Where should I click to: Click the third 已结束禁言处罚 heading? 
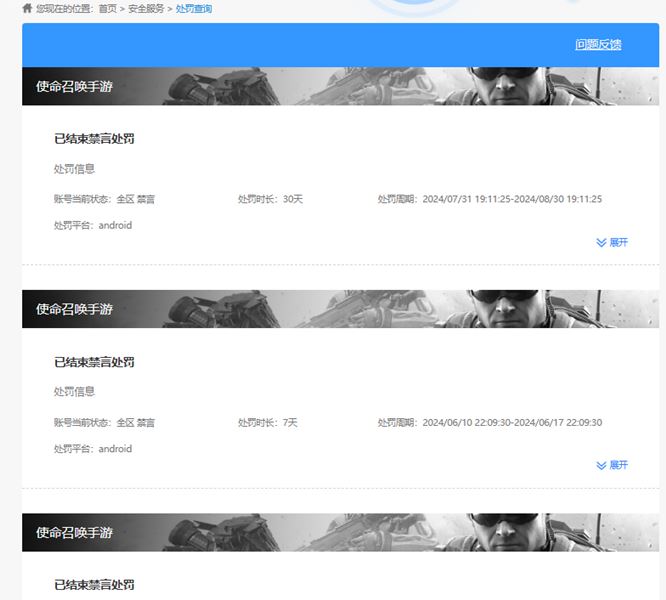94,585
